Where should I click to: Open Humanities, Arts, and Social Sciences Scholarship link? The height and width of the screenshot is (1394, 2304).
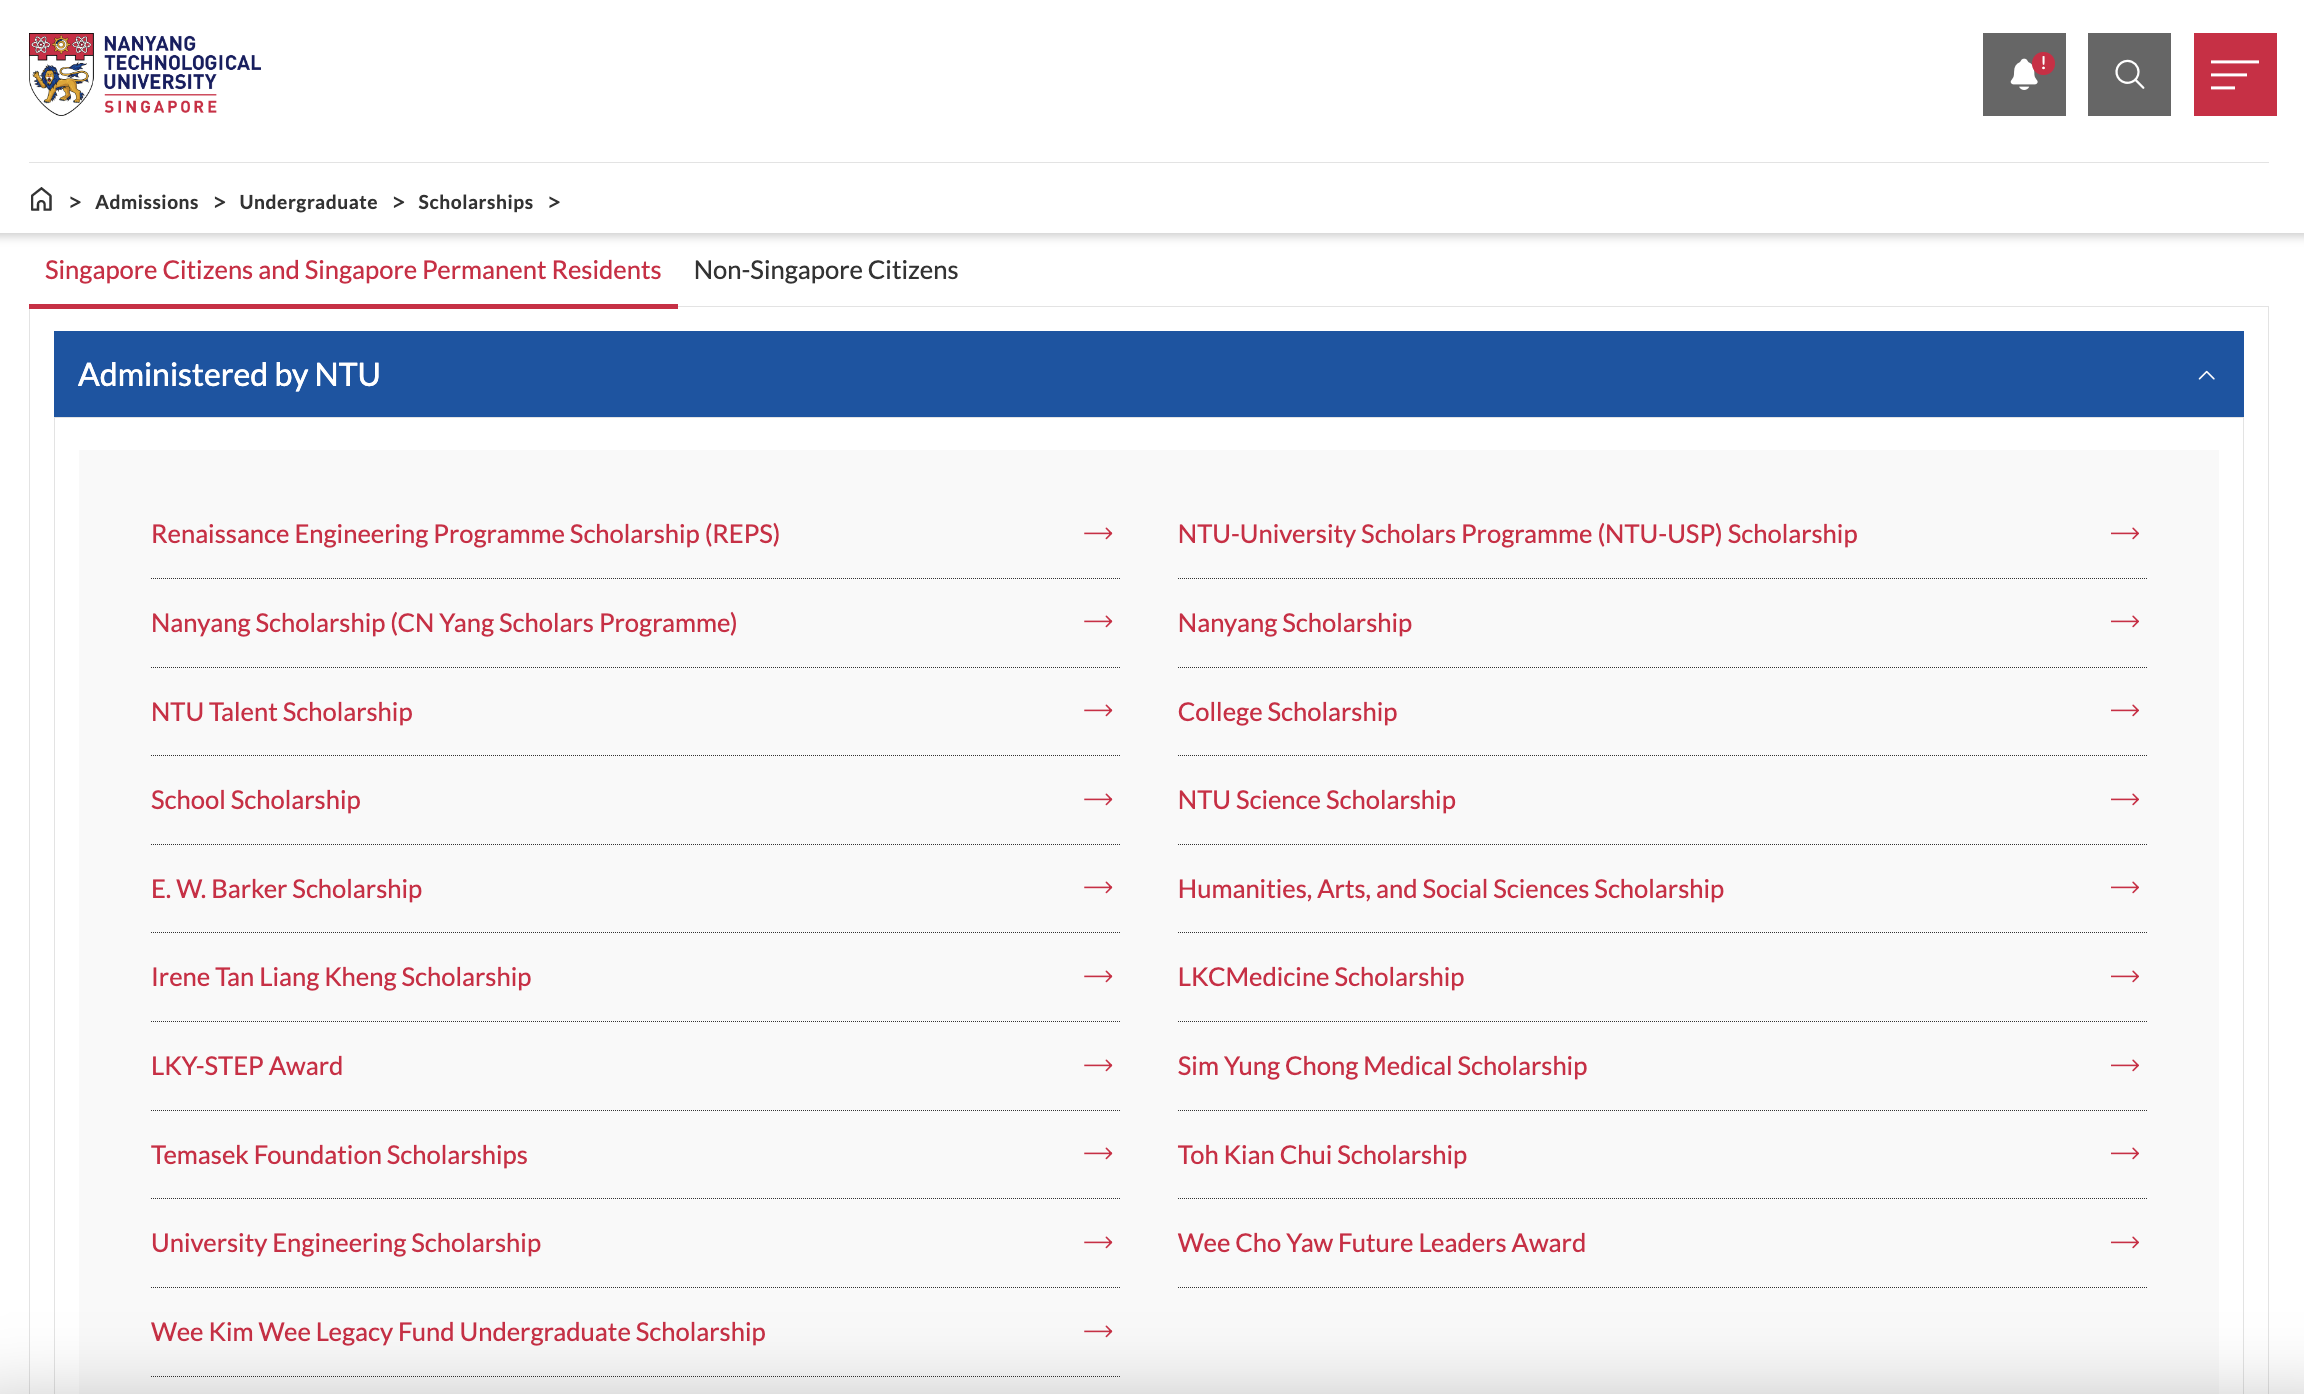[x=1451, y=889]
